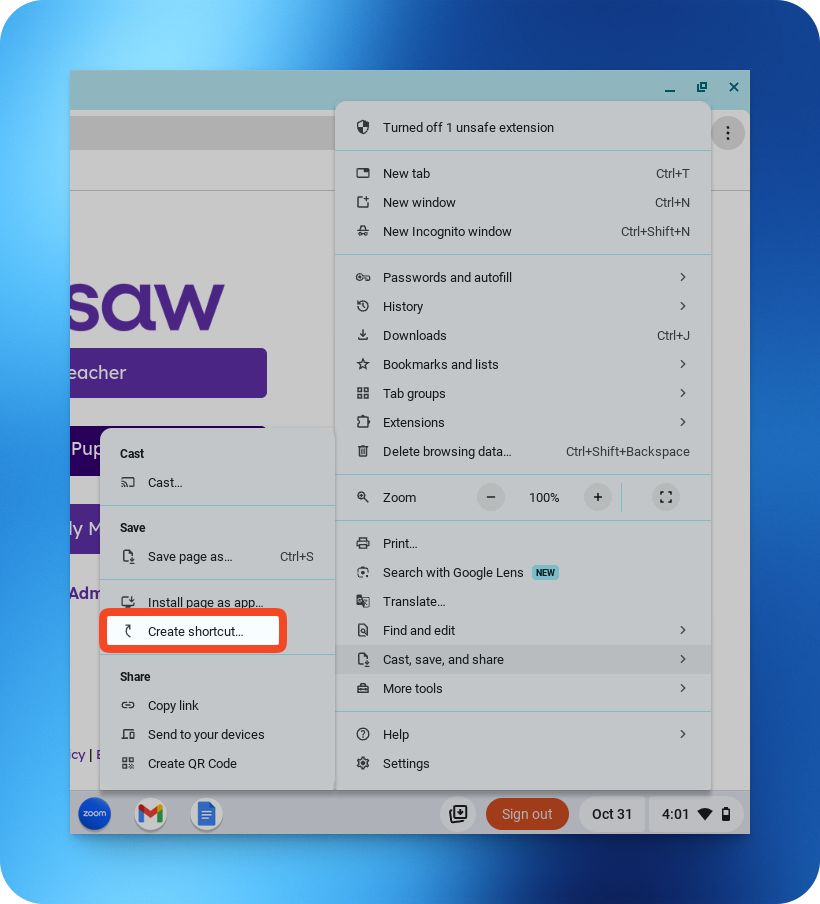Click the Translate menu icon
Image resolution: width=820 pixels, height=904 pixels.
pyautogui.click(x=364, y=601)
